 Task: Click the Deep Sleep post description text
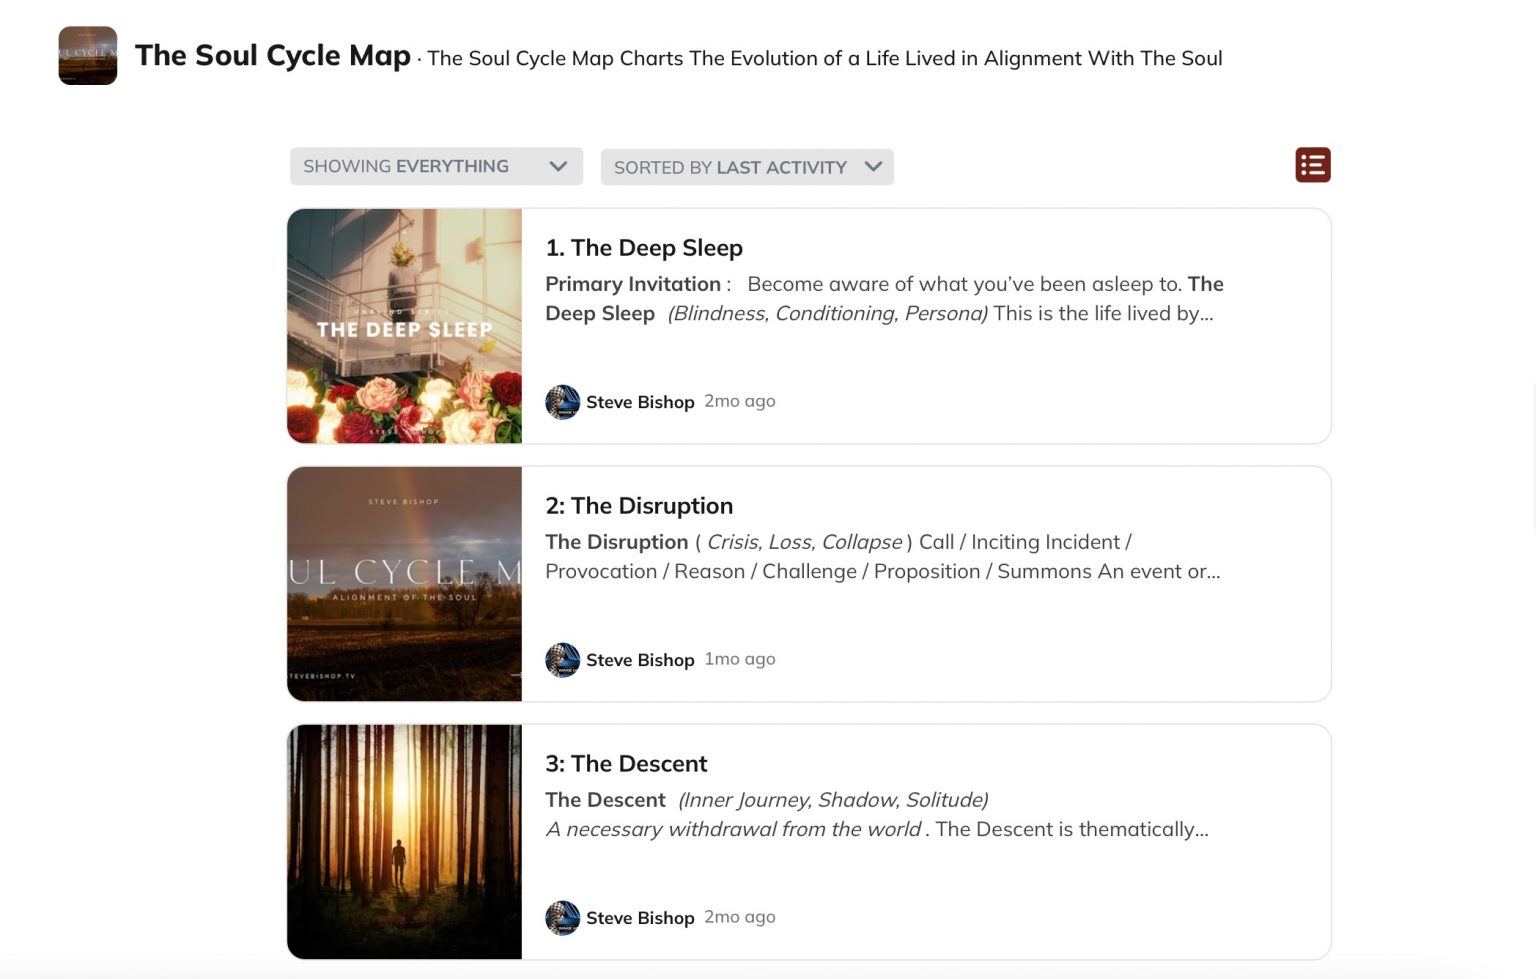click(883, 299)
